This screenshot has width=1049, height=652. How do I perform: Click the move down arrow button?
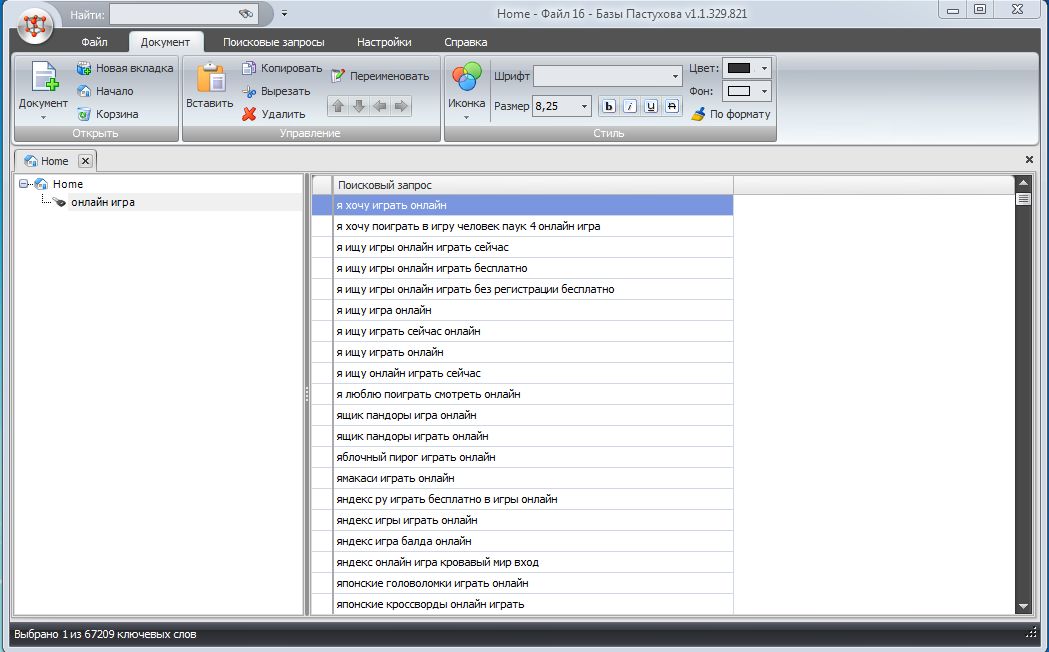coord(359,106)
